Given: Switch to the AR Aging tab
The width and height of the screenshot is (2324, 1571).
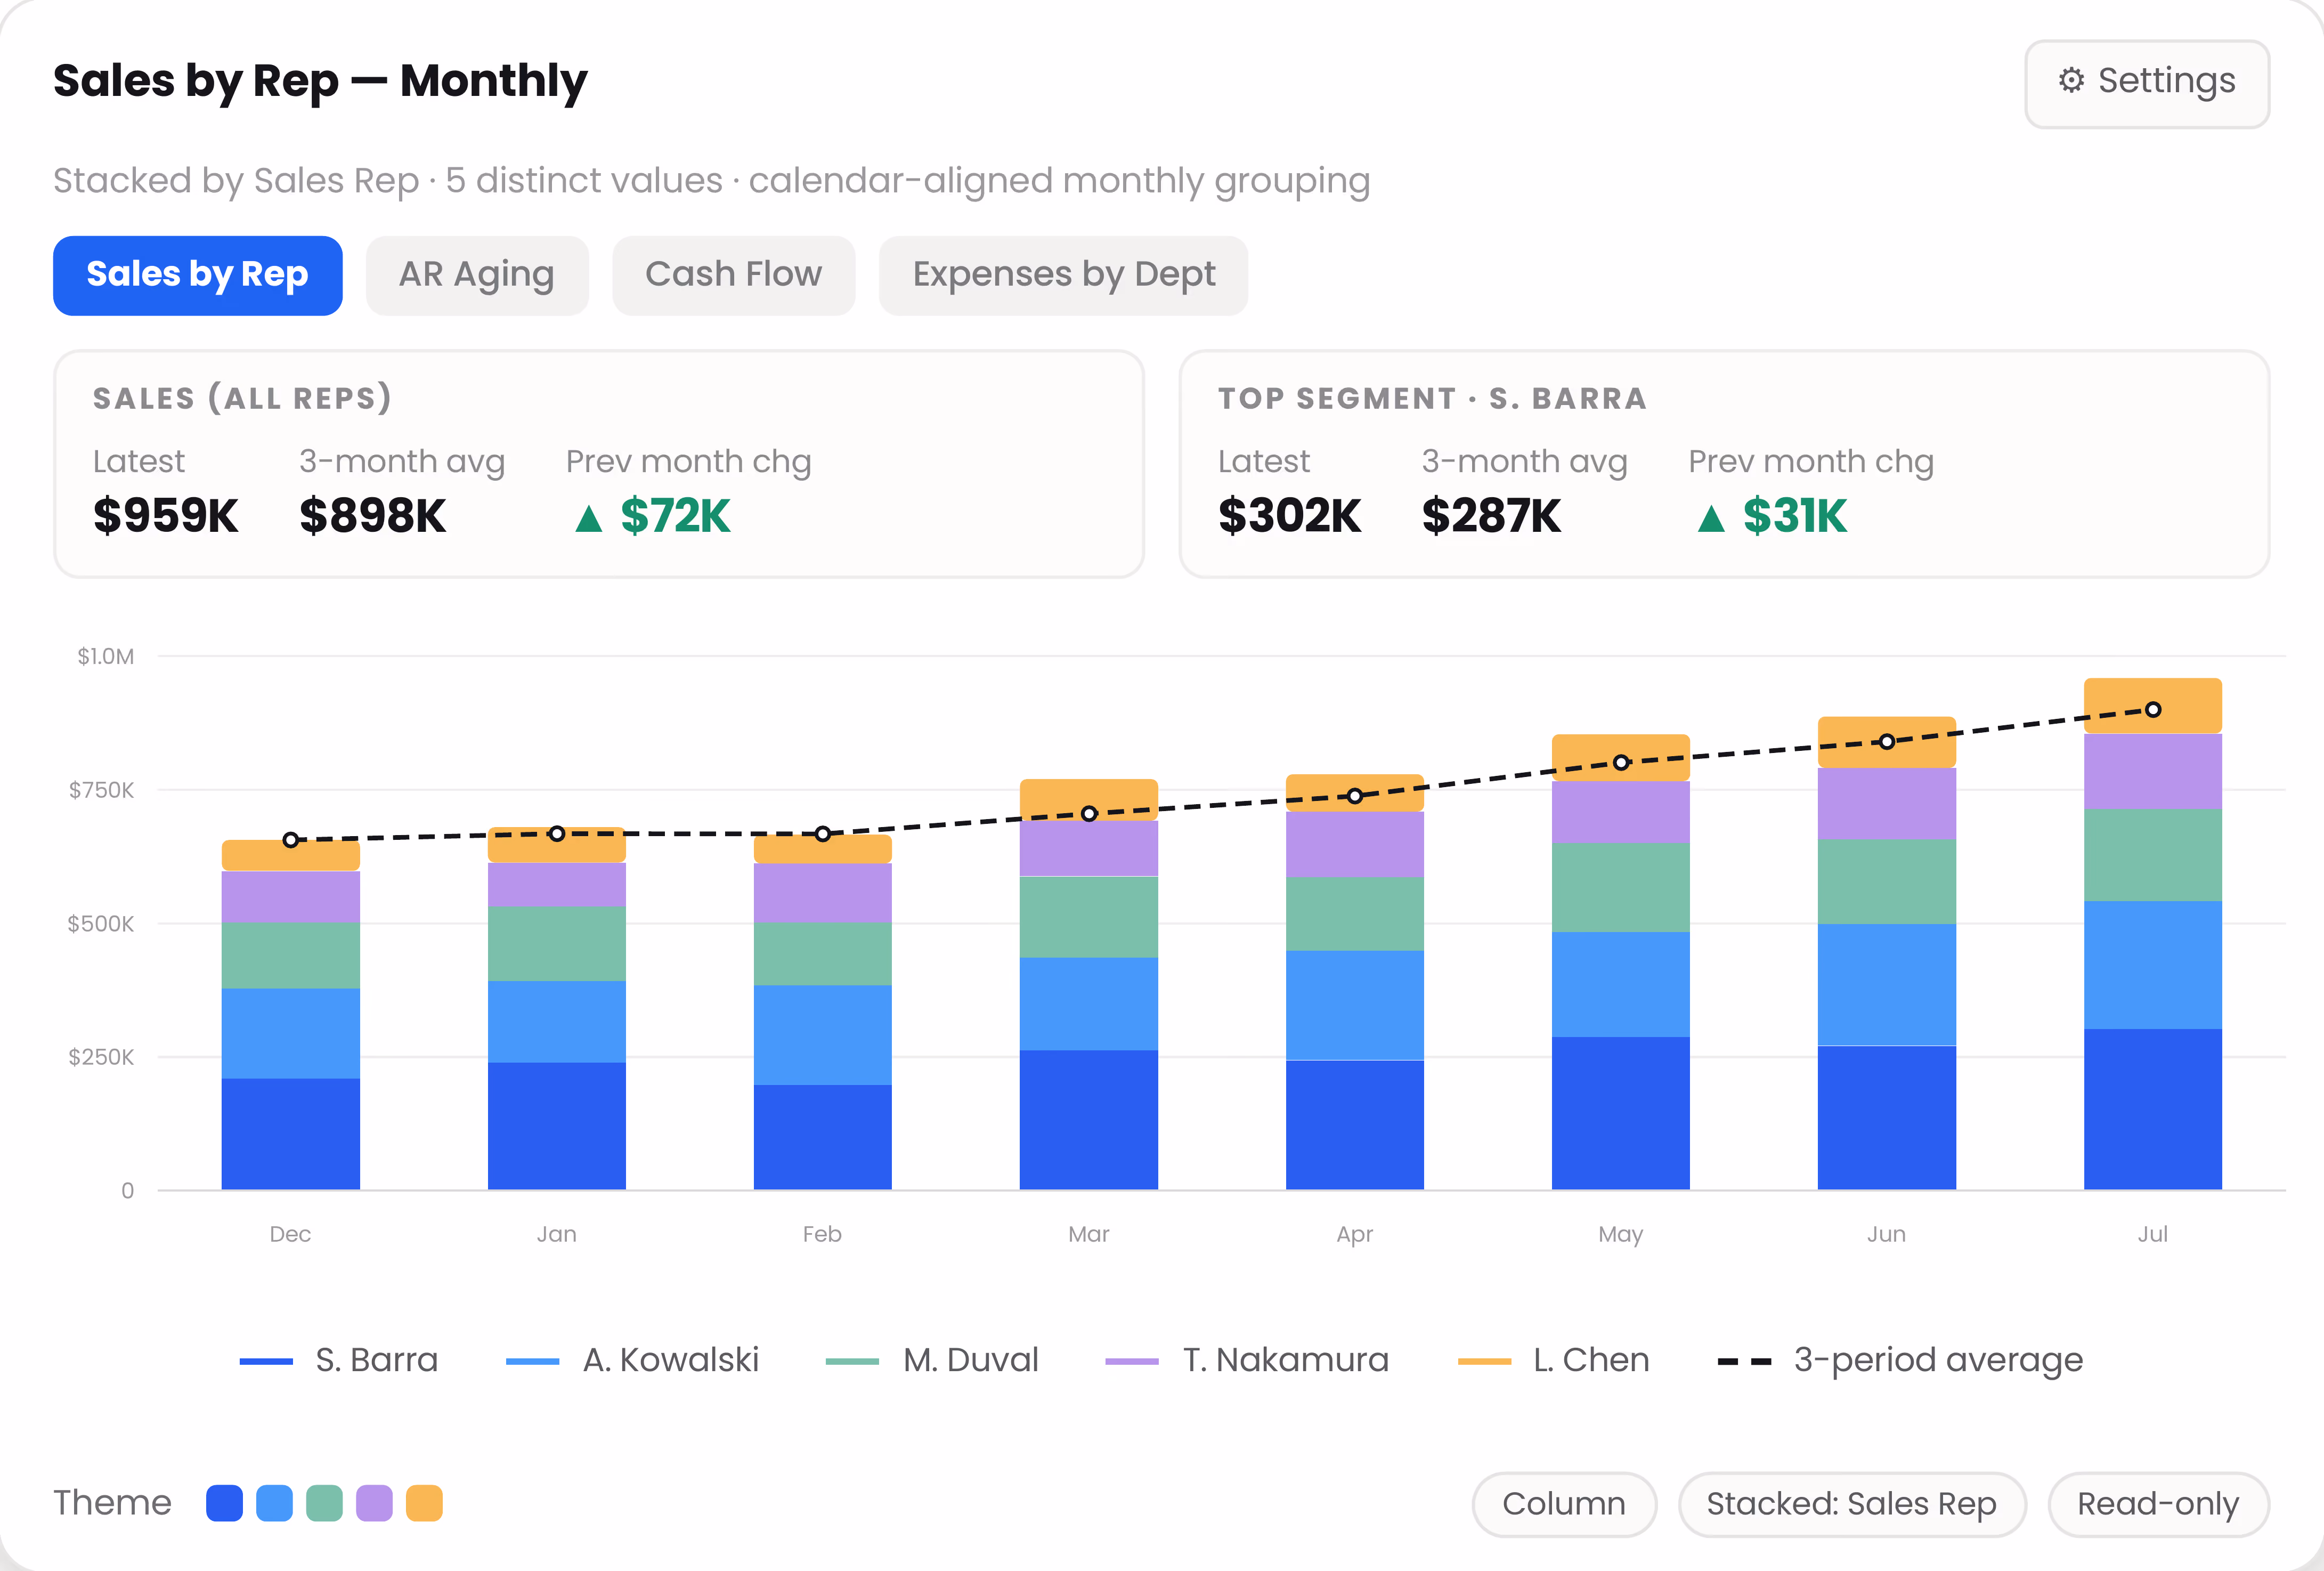Looking at the screenshot, I should coord(477,275).
